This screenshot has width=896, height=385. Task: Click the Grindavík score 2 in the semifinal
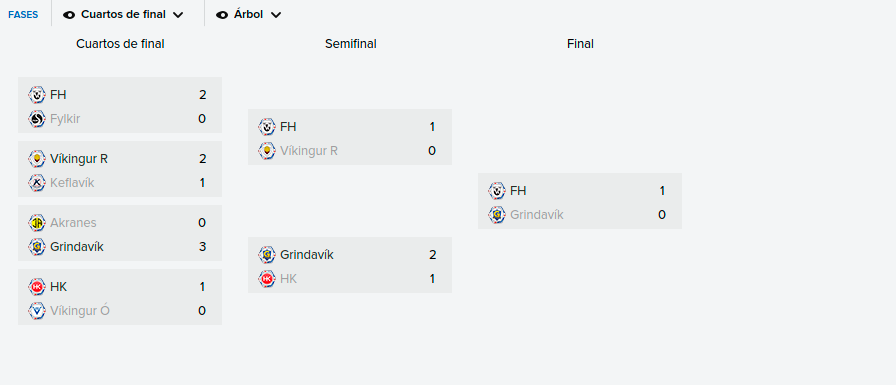(x=433, y=255)
